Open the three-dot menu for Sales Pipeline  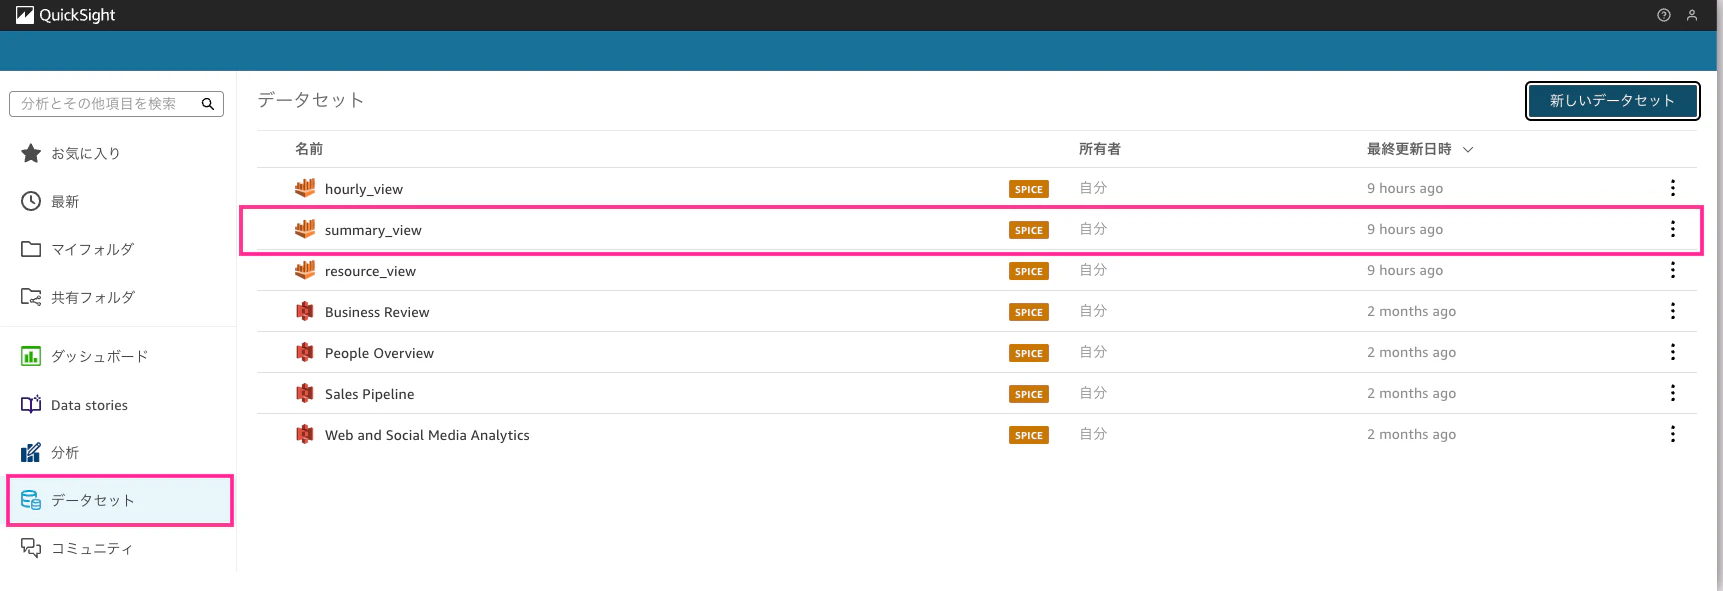[1672, 393]
